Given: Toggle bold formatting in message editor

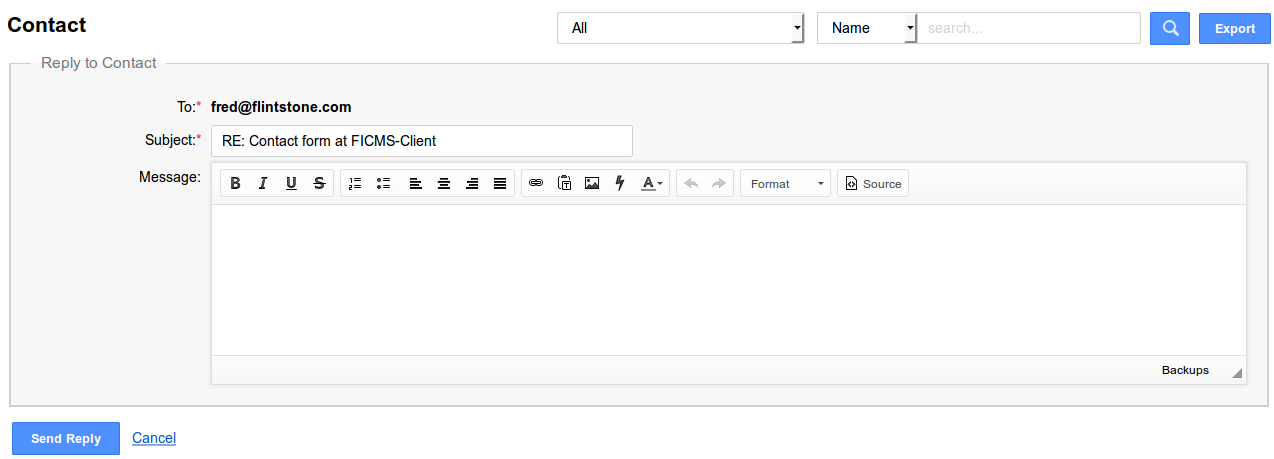Looking at the screenshot, I should 236,184.
